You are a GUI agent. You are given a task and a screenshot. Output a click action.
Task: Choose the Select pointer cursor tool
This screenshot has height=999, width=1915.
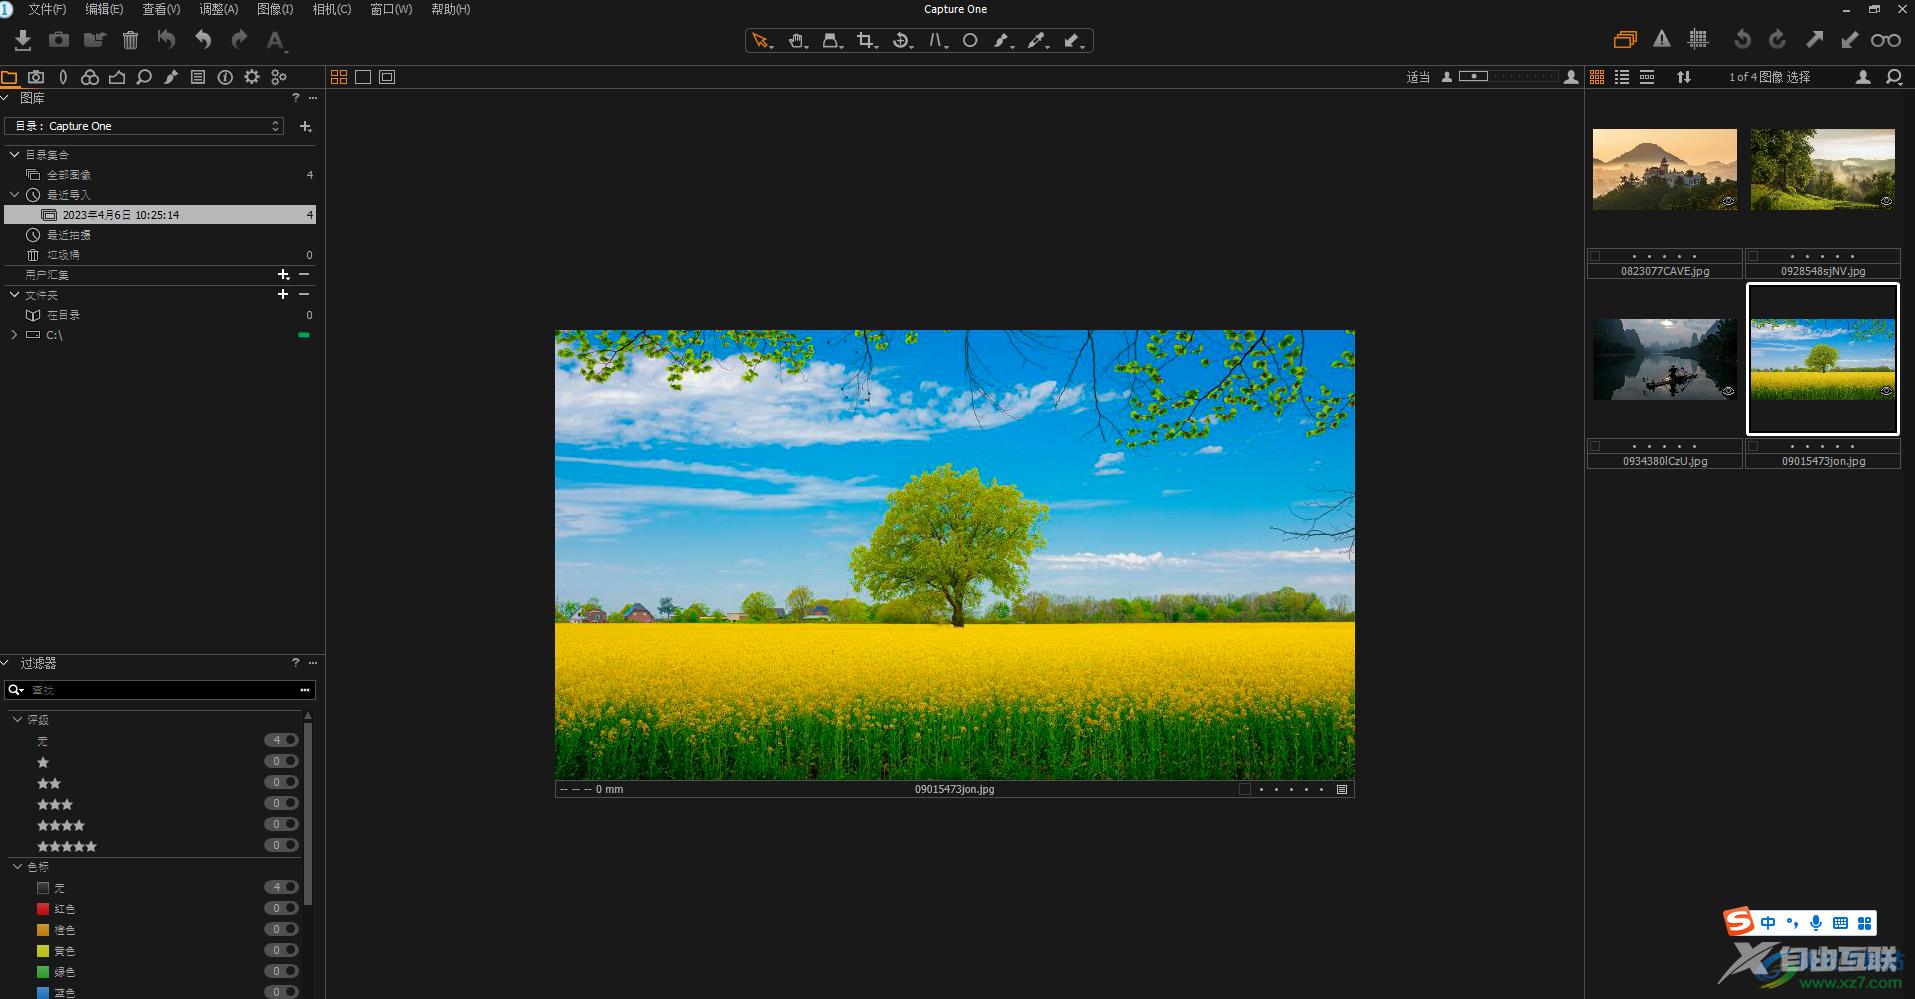pos(762,41)
